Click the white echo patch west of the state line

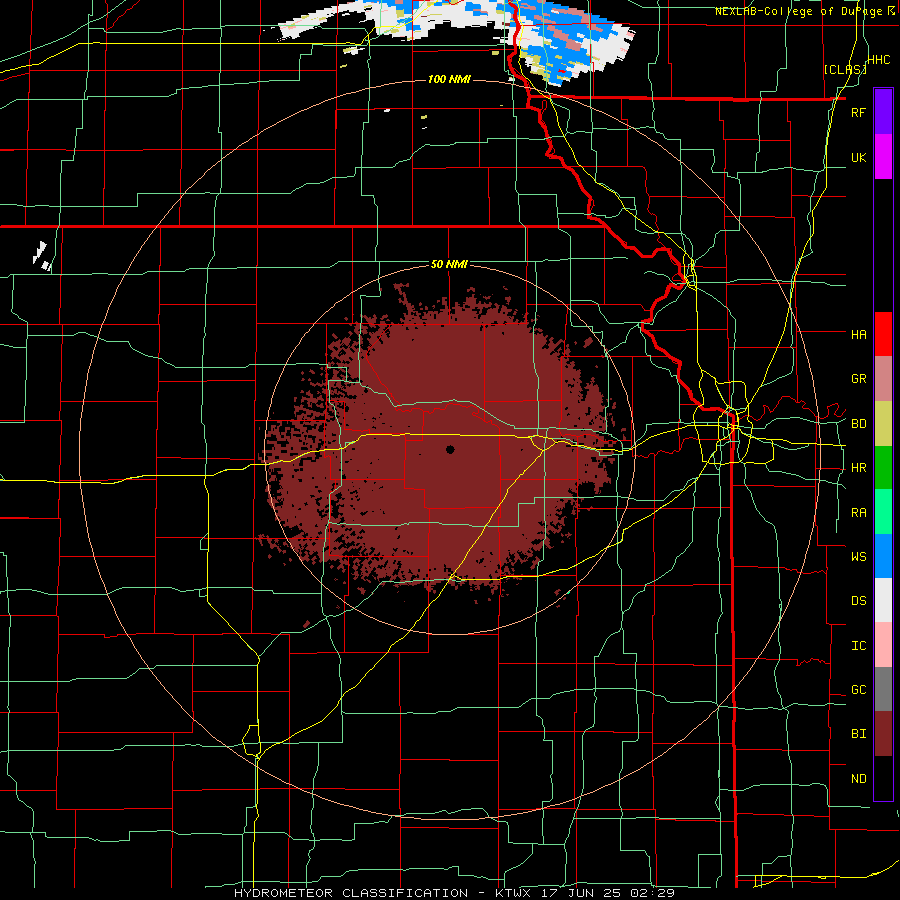coord(41,257)
